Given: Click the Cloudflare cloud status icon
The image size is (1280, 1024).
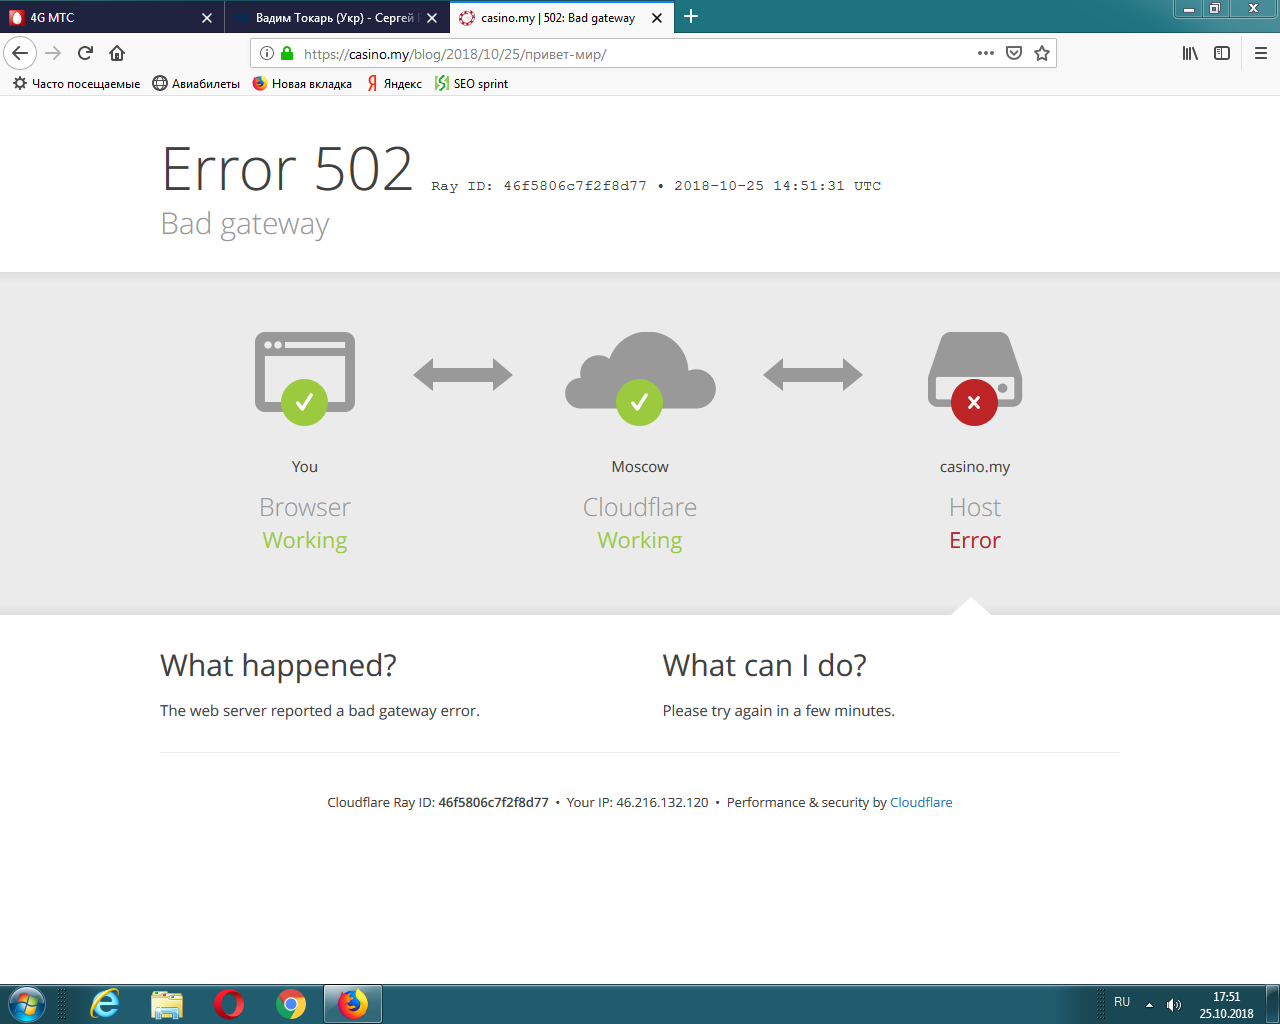Looking at the screenshot, I should [x=640, y=378].
